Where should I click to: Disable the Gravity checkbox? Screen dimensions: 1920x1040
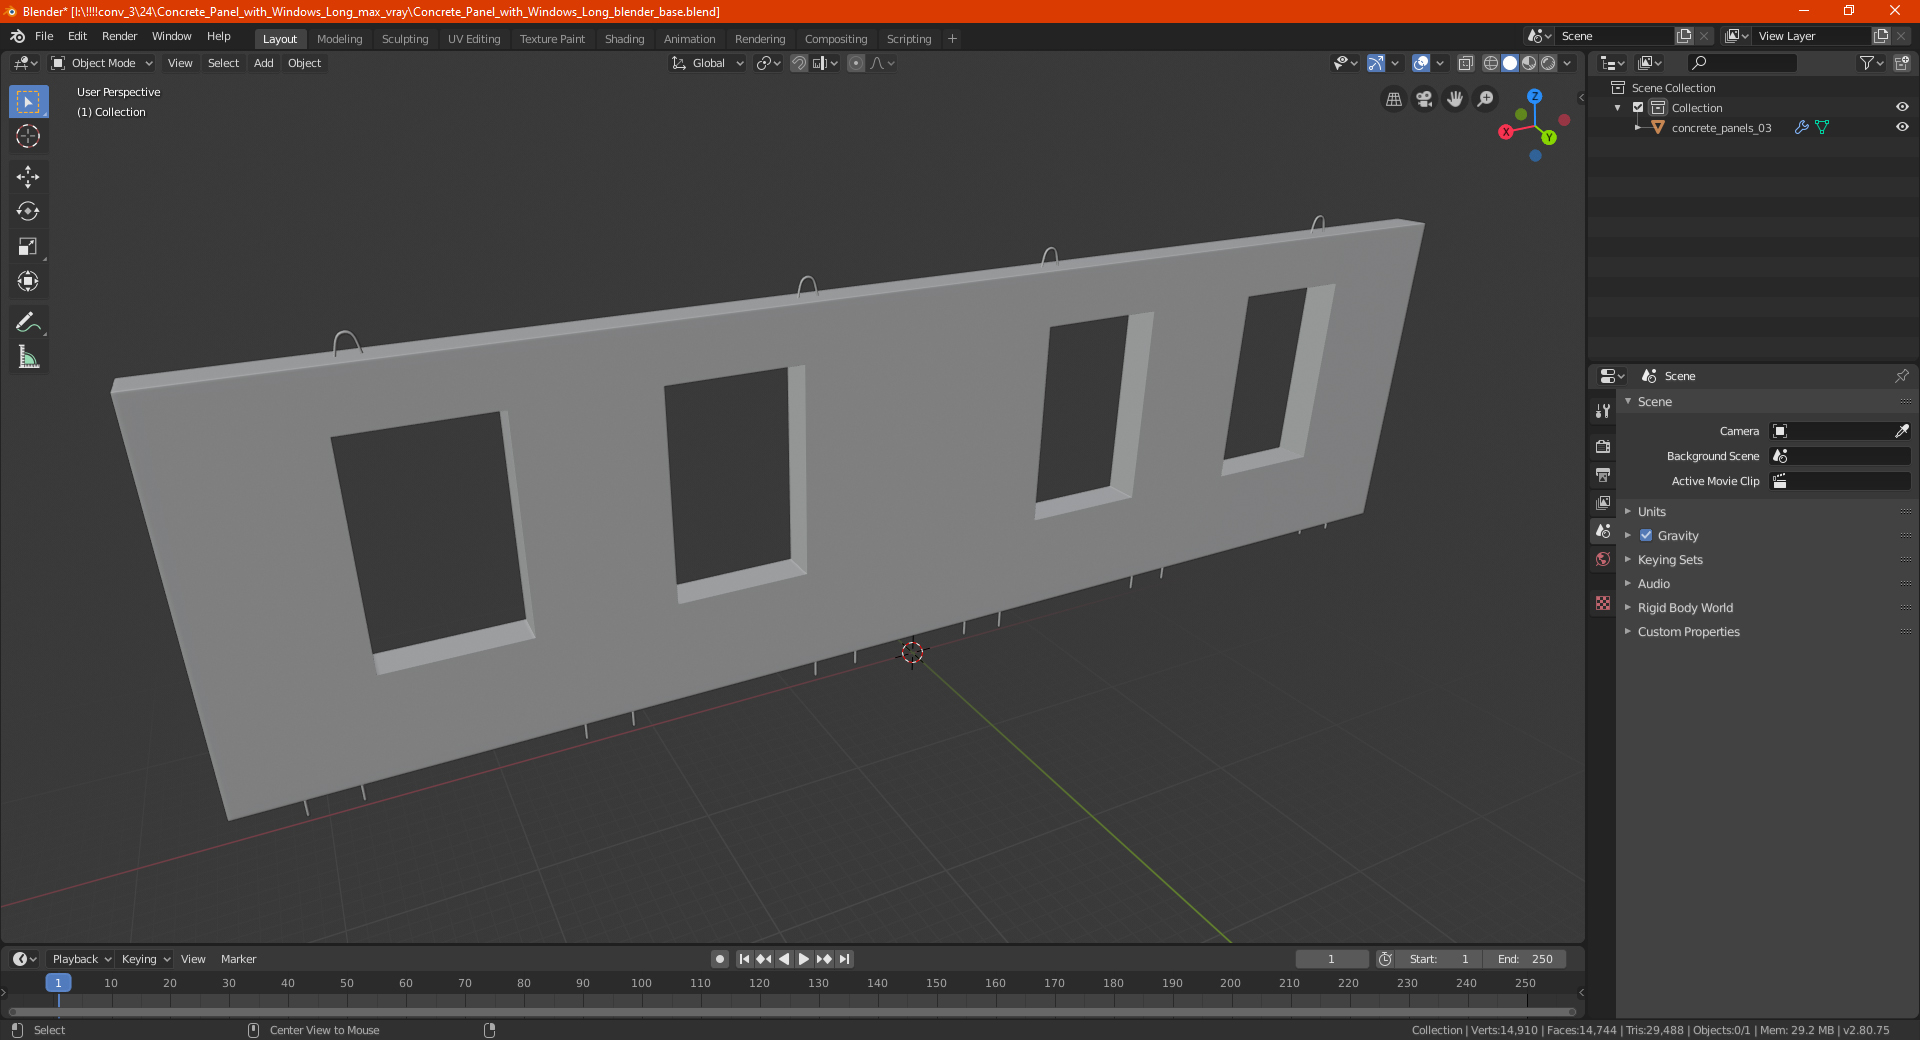click(1646, 536)
